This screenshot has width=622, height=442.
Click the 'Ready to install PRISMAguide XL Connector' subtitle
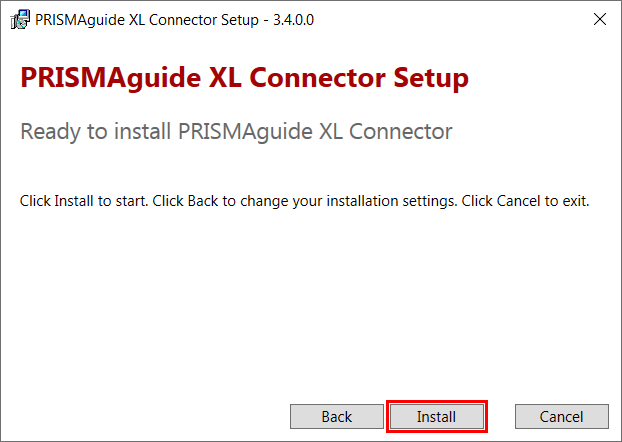(x=236, y=132)
